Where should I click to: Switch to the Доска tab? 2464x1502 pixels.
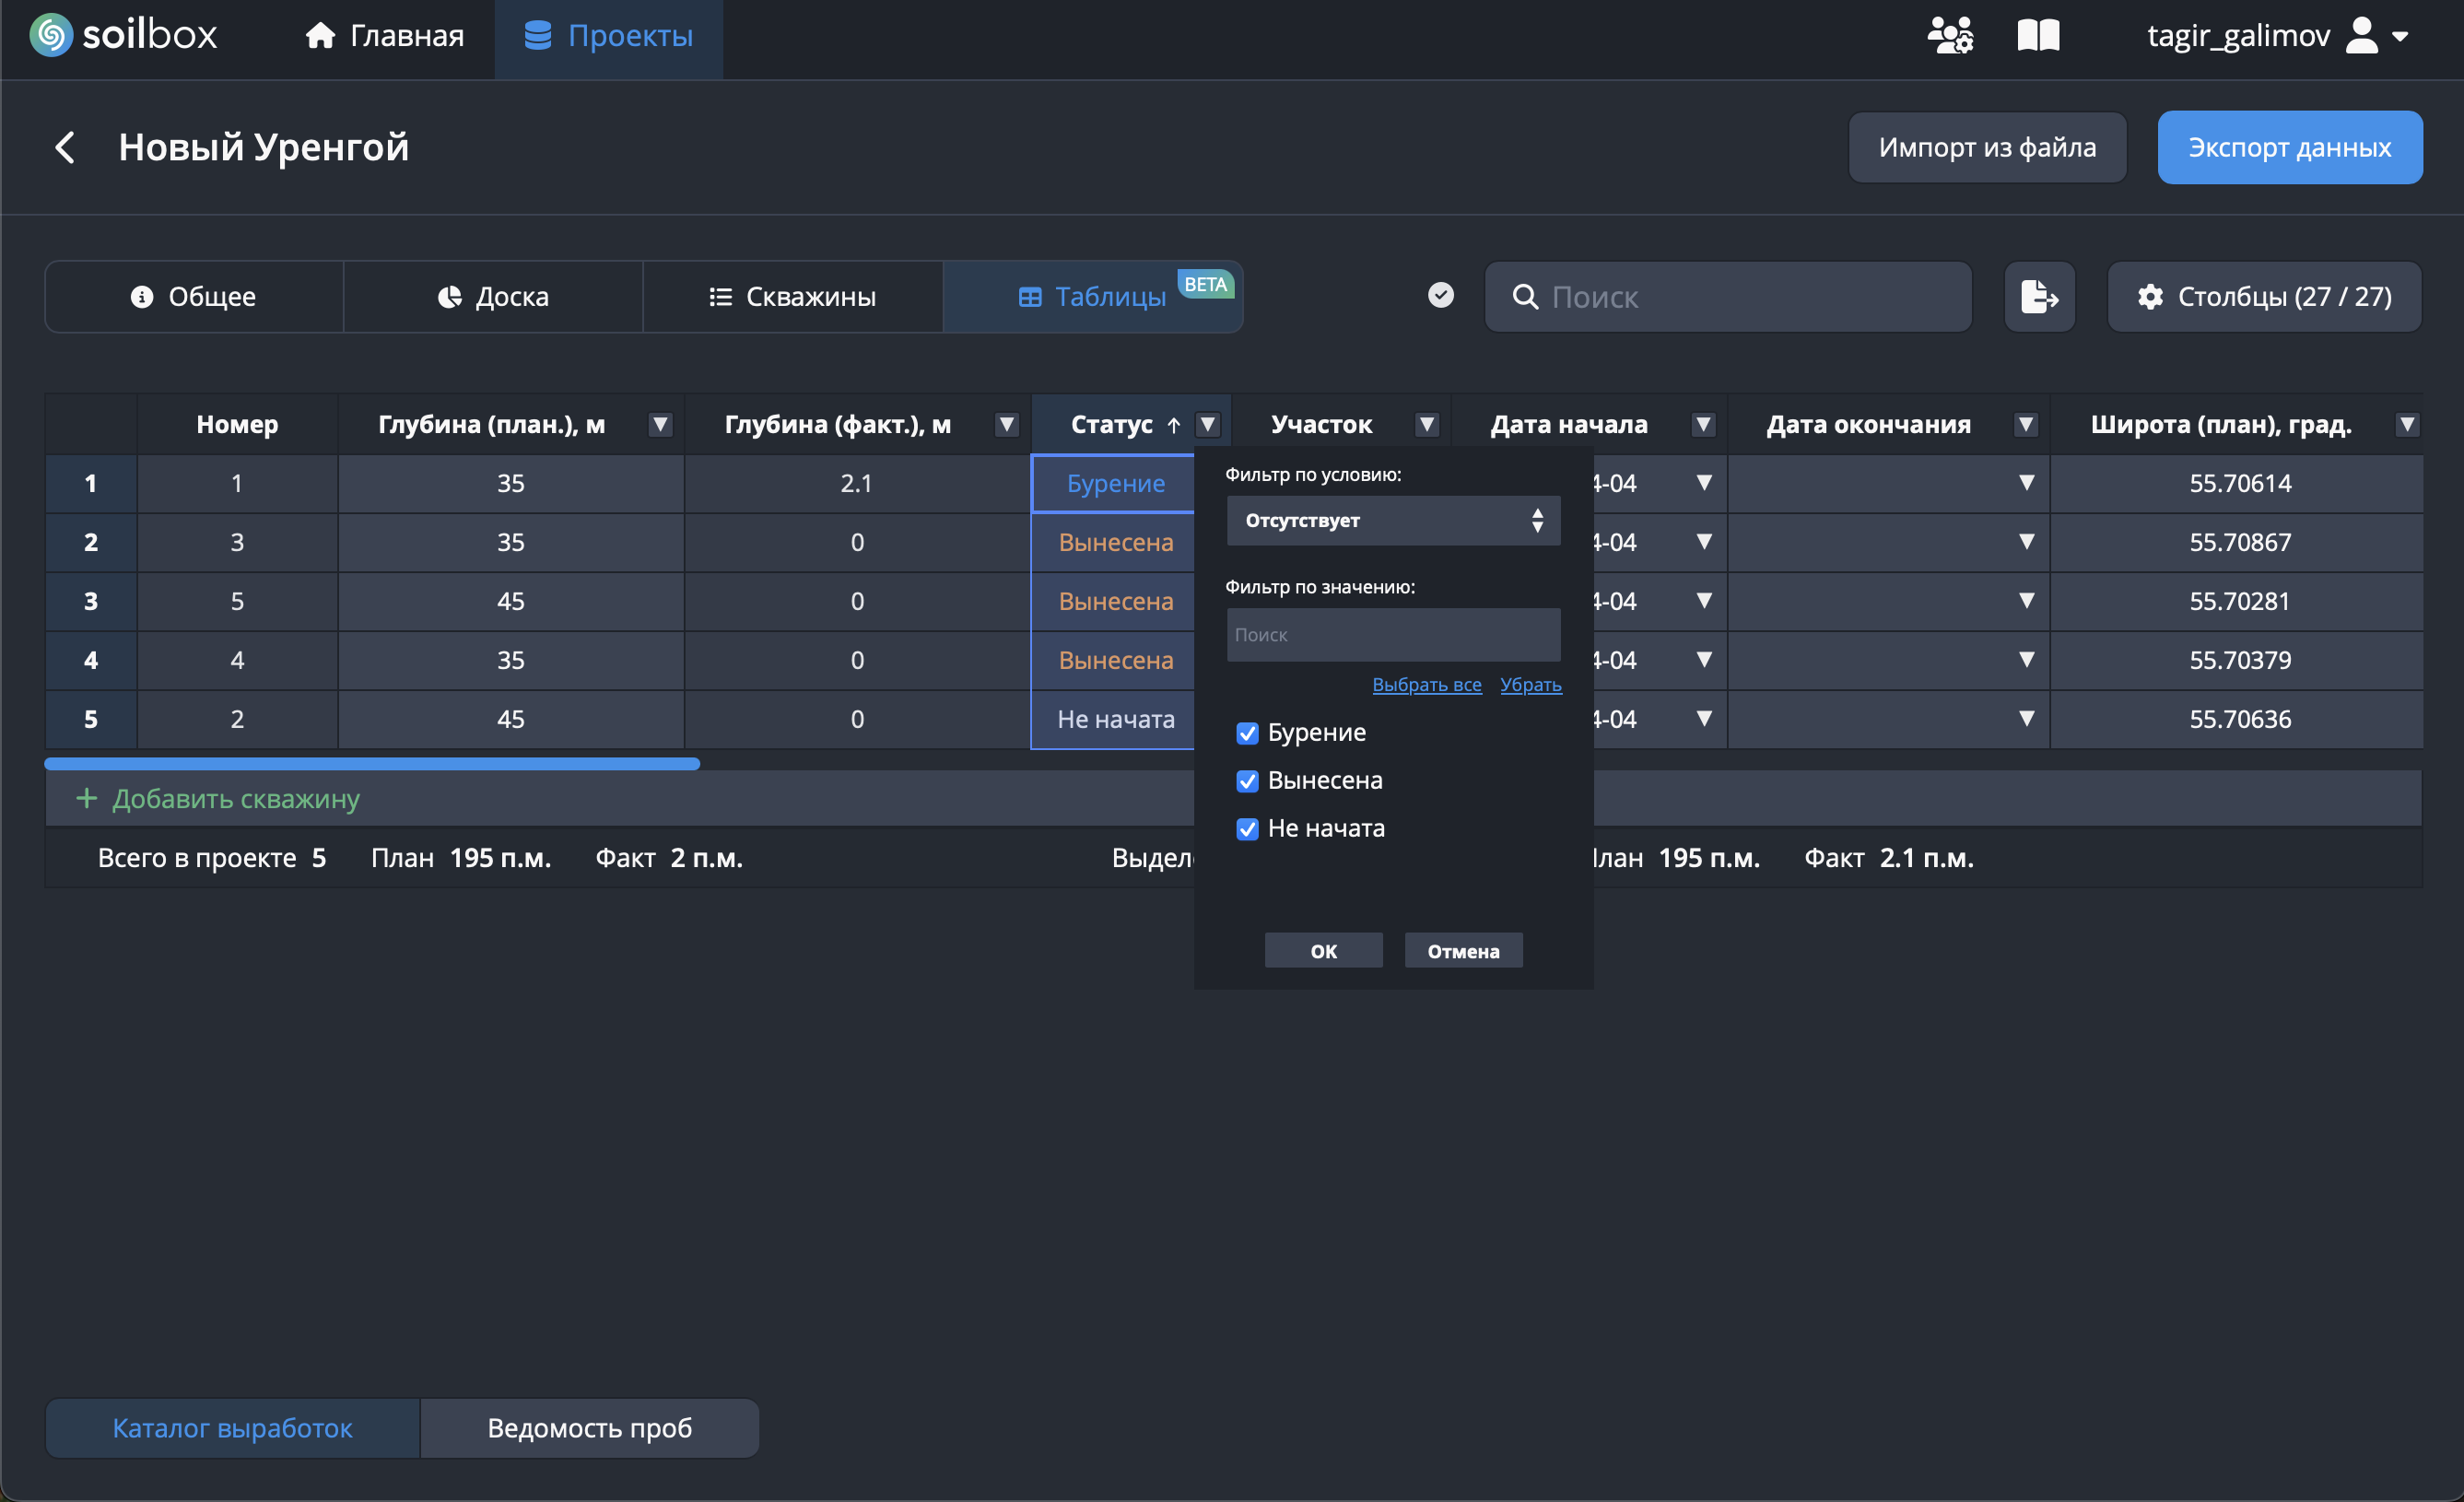pyautogui.click(x=493, y=296)
